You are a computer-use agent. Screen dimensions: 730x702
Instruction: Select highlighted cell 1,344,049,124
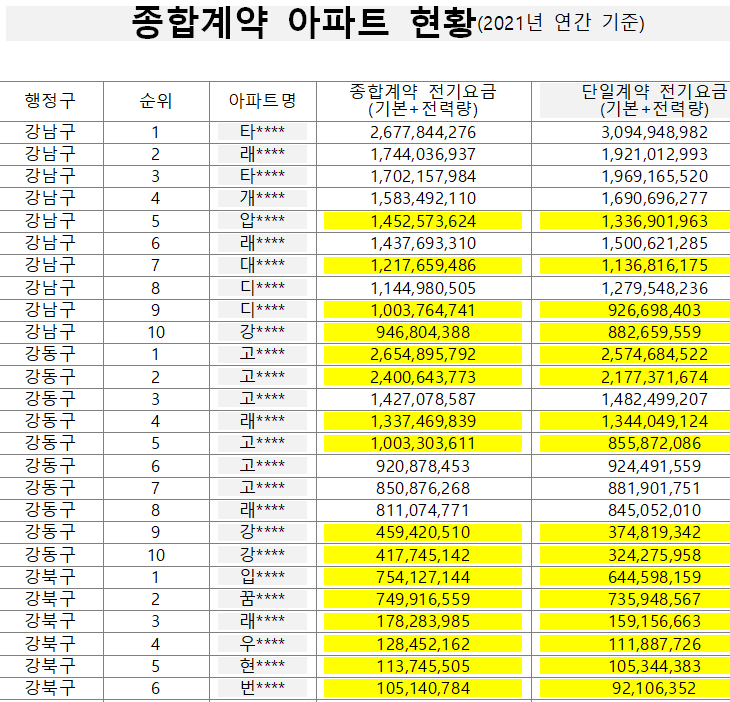click(x=635, y=421)
